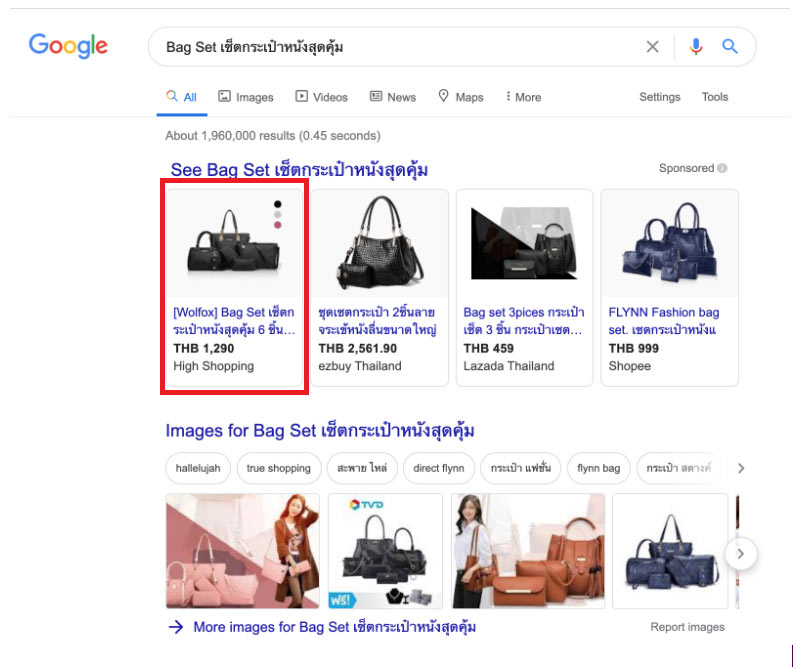The image size is (793, 671).
Task: Open the [Wolfox] Bag Set product title
Action: [x=234, y=321]
